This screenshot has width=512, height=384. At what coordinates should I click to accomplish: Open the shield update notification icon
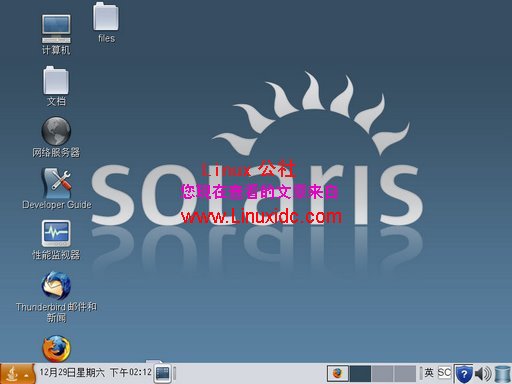pos(464,374)
